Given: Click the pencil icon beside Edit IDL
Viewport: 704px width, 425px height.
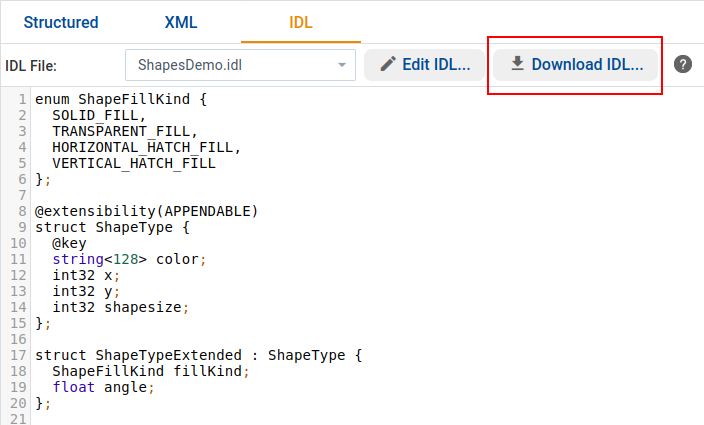Looking at the screenshot, I should coord(388,65).
